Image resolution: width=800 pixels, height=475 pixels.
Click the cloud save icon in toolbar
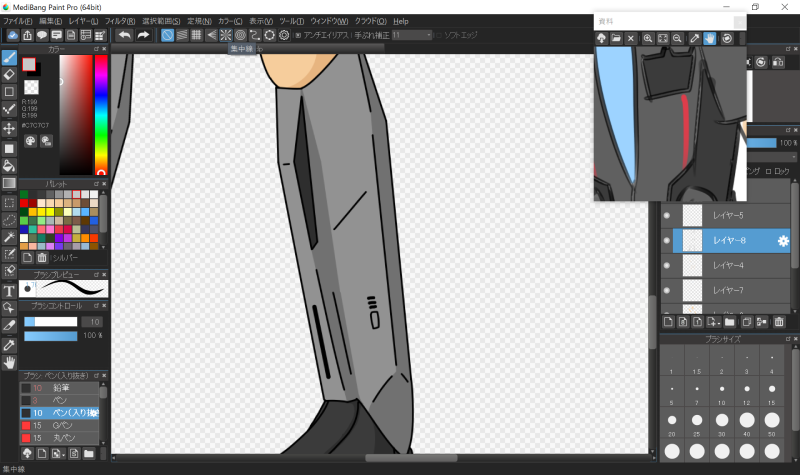point(13,35)
